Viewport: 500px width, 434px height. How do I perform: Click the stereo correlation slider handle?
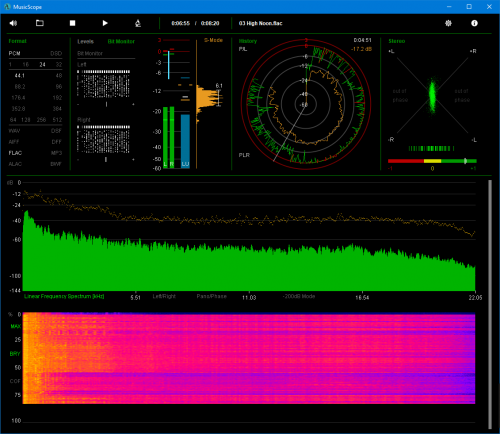pos(465,161)
